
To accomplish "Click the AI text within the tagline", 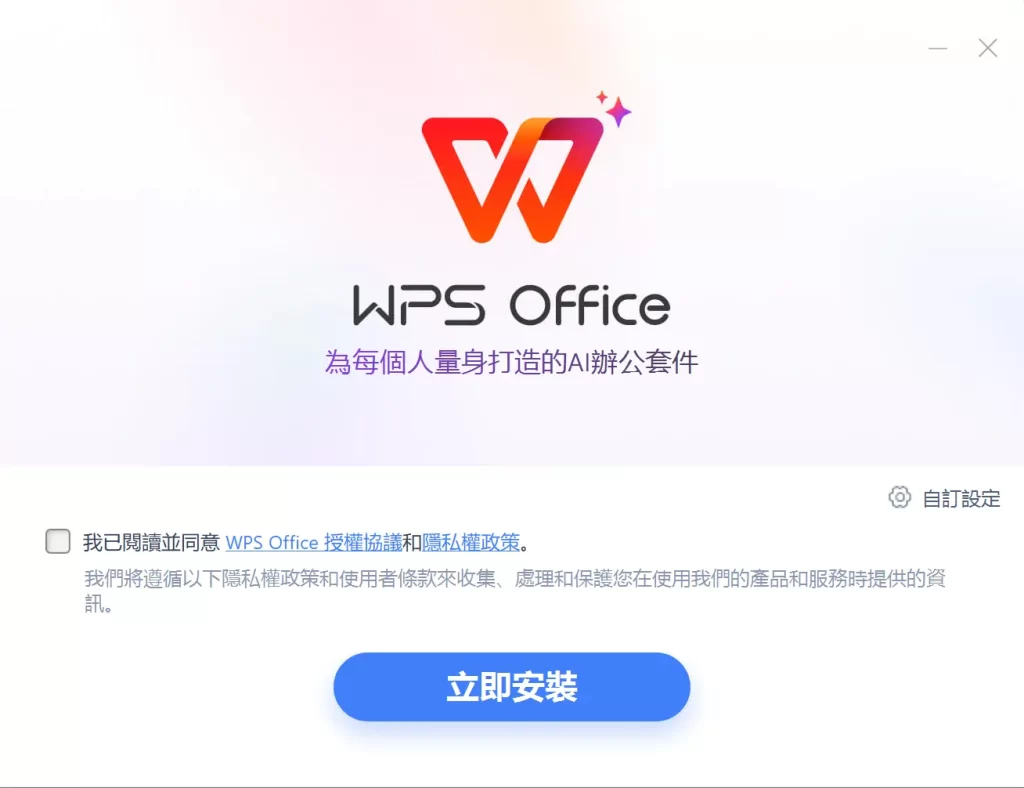I will click(x=579, y=362).
